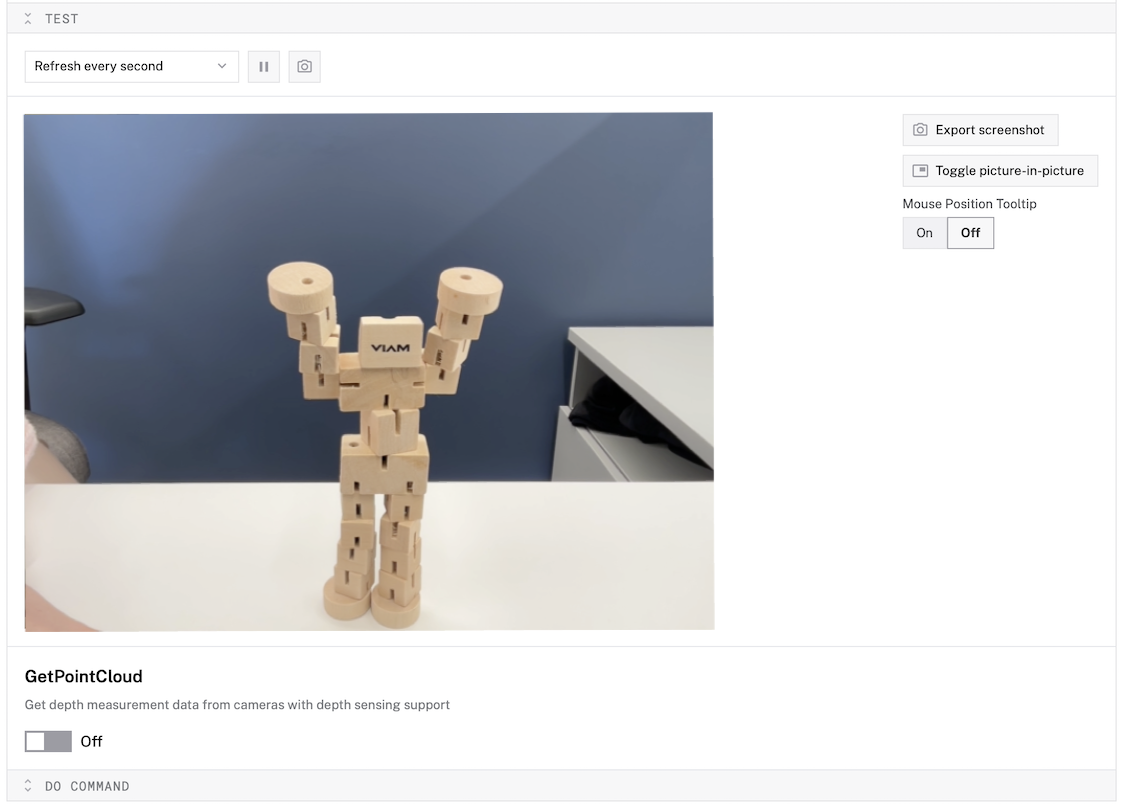Click the live camera feed image

point(368,371)
